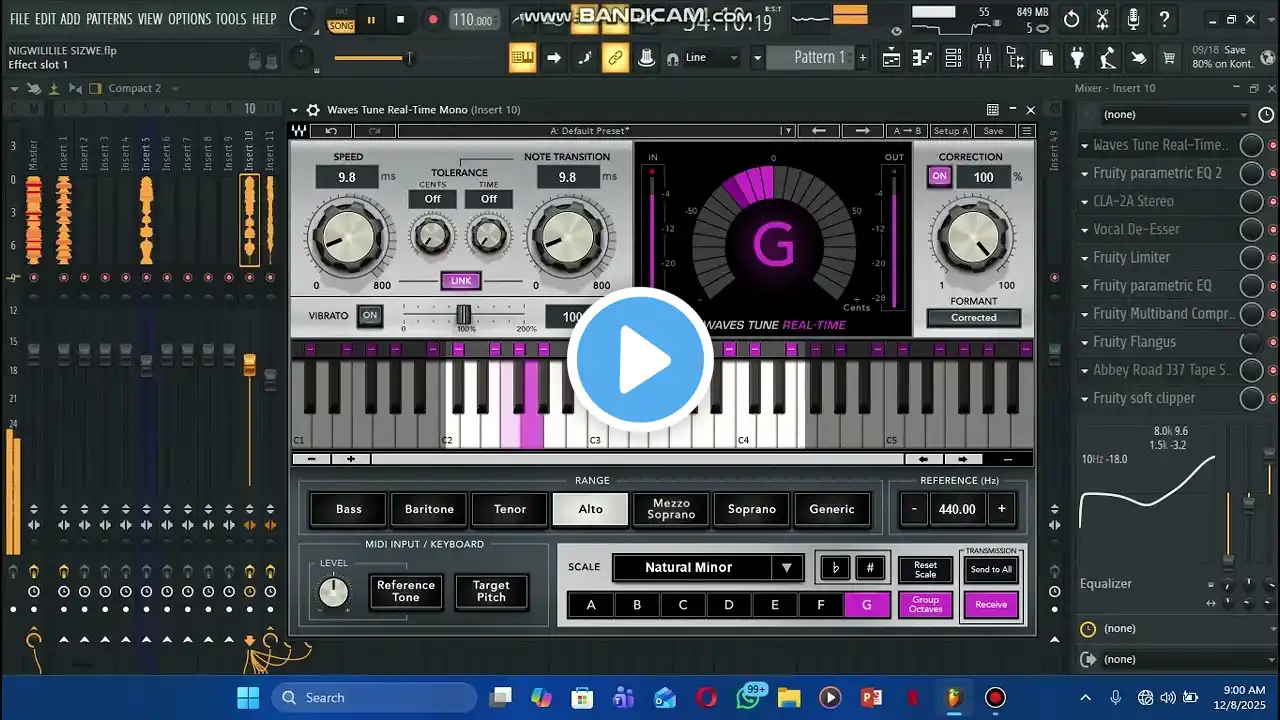Click the Reference Hz 440.00 field
This screenshot has height=720, width=1280.
[x=957, y=509]
